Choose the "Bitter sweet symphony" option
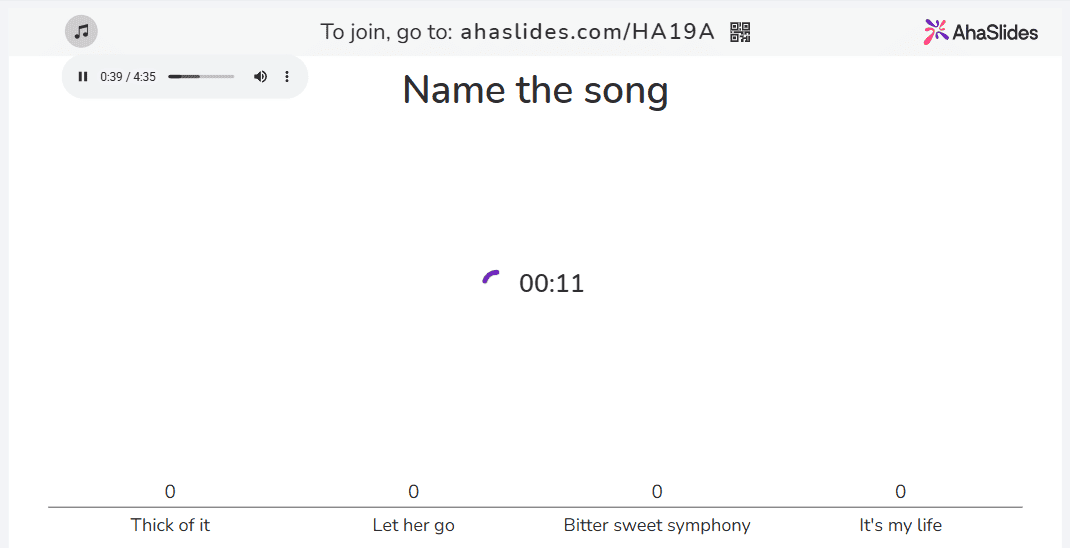This screenshot has width=1070, height=548. 657,525
